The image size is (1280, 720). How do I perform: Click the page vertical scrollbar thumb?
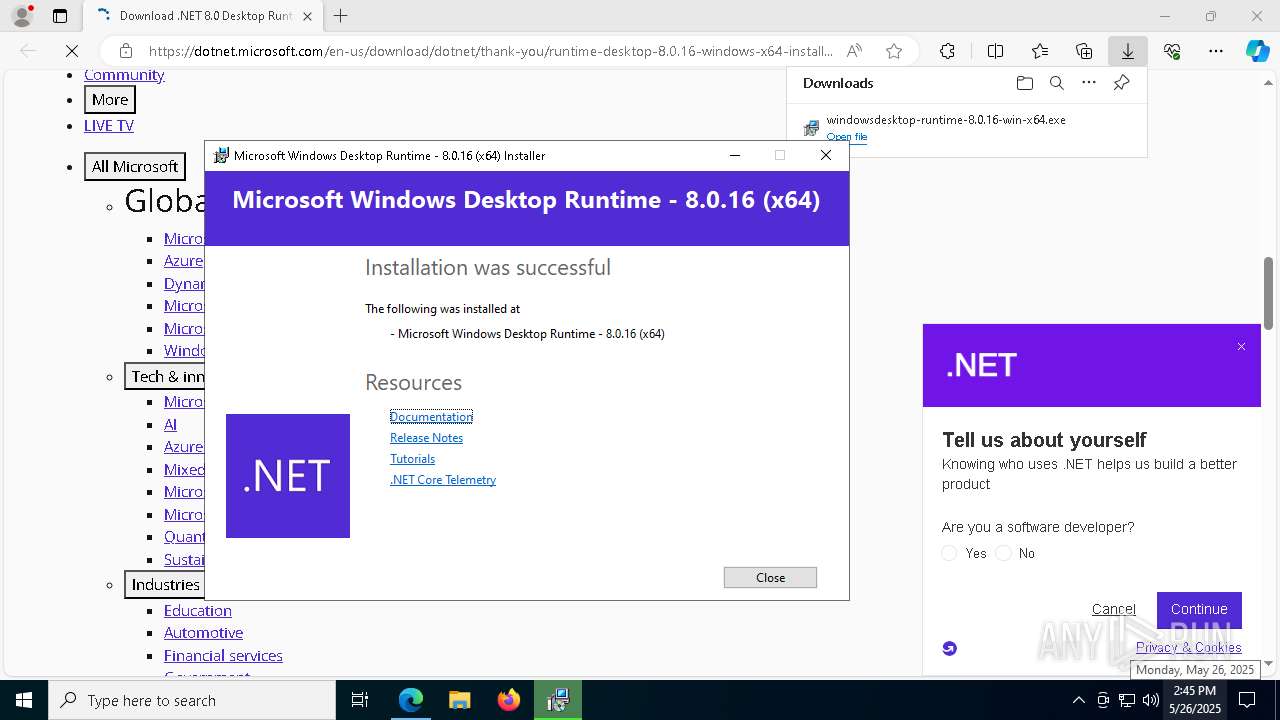[x=1268, y=293]
